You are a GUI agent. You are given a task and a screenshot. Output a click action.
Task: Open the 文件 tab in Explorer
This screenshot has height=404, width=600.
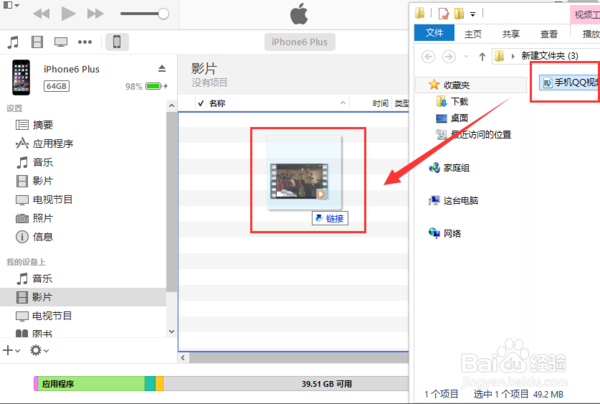(434, 33)
